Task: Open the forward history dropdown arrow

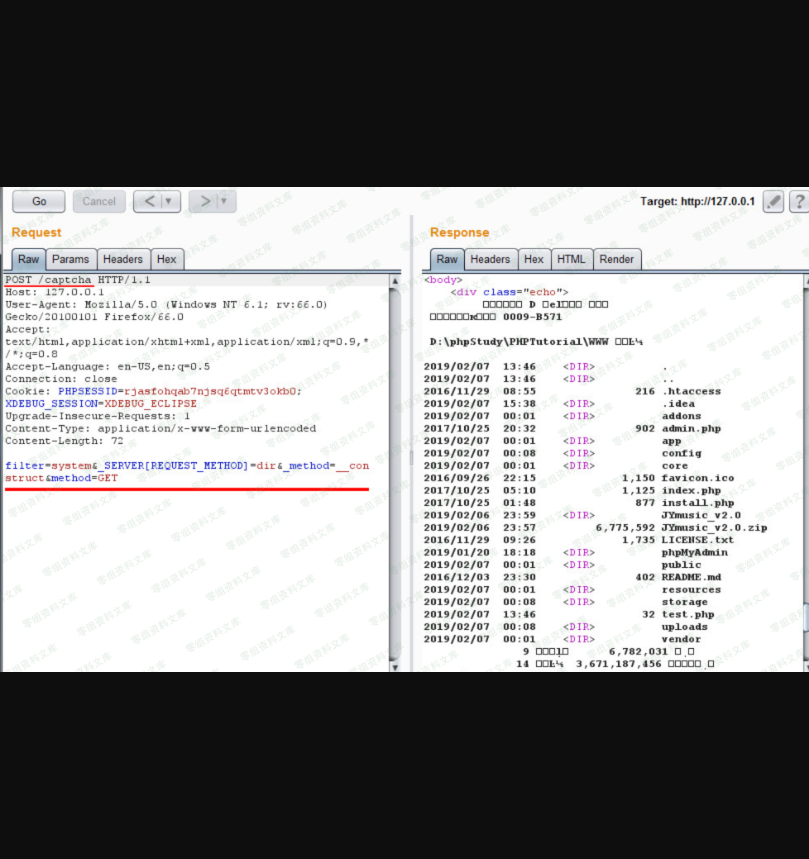Action: (225, 201)
